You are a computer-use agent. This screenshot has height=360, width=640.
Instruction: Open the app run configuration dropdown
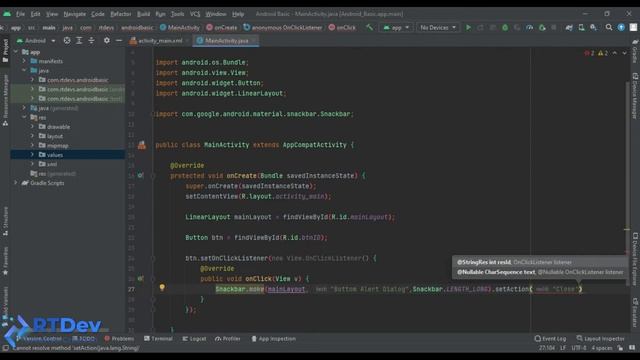[x=396, y=27]
